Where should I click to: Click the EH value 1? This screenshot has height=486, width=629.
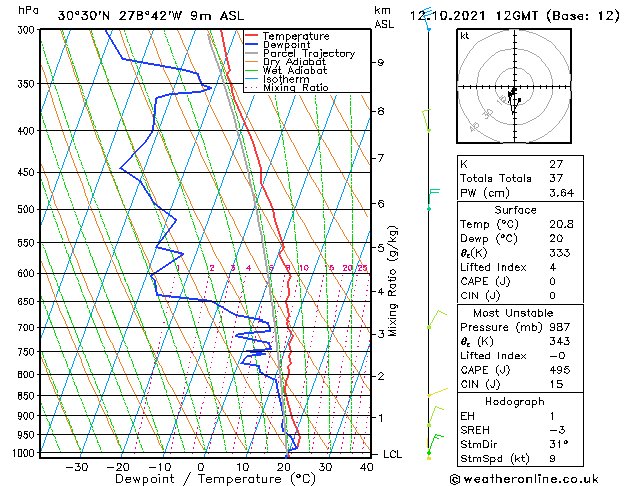(552, 416)
